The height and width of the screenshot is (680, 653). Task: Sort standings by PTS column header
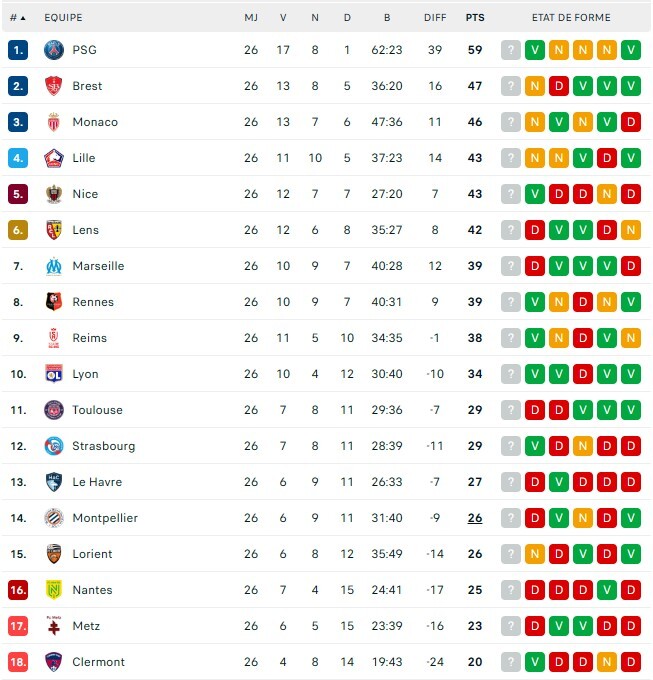(x=474, y=18)
